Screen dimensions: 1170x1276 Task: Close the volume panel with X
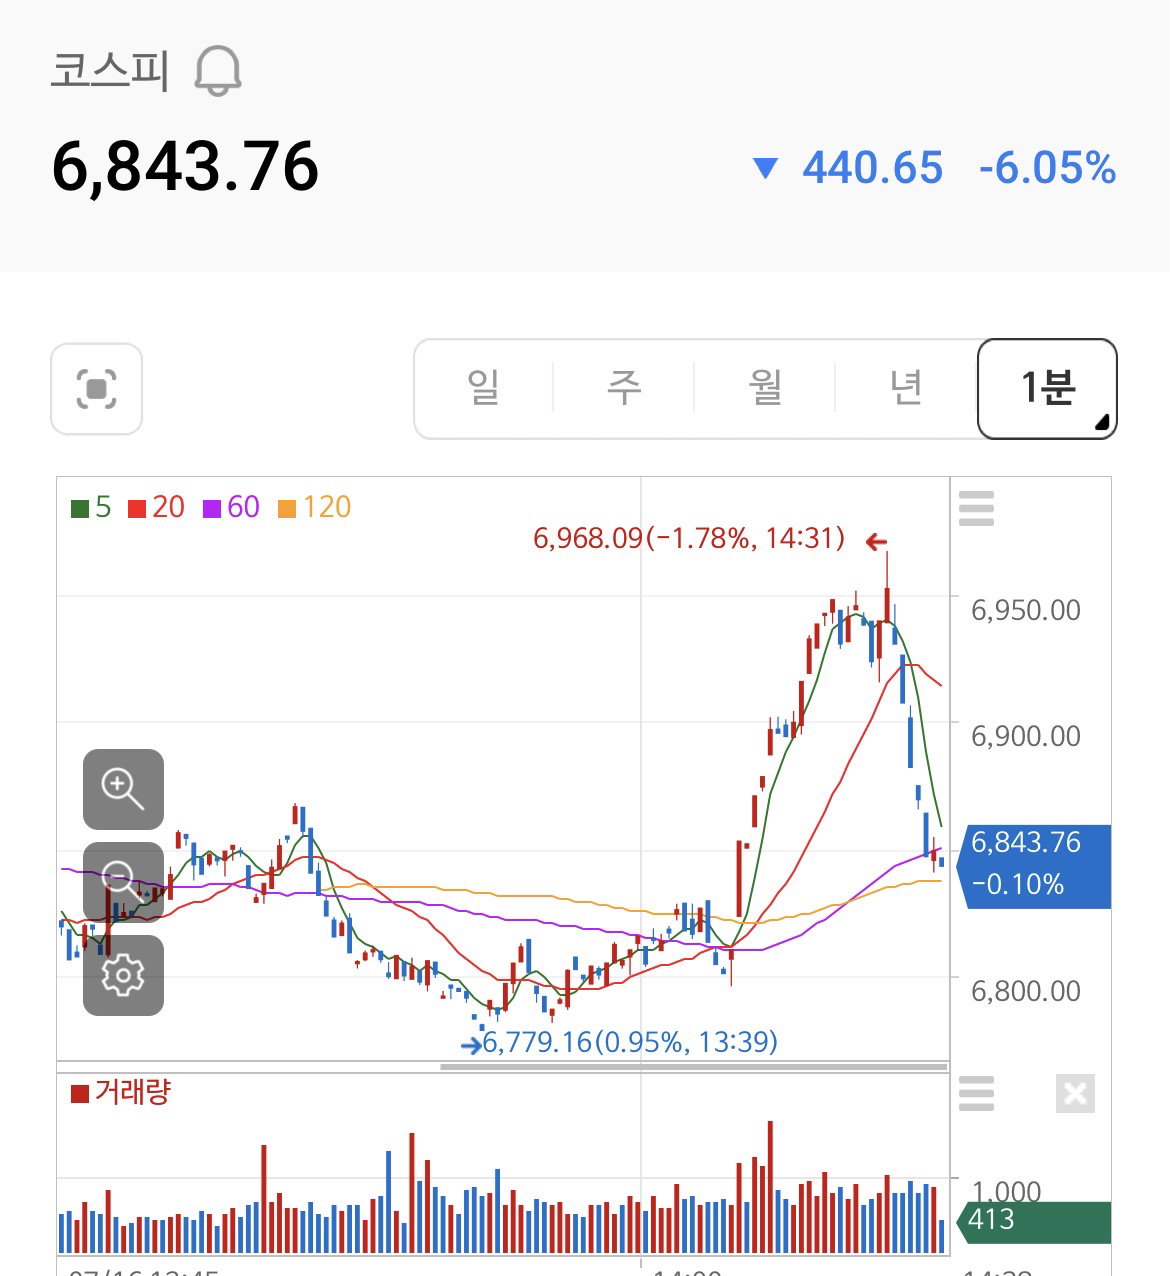1075,1094
